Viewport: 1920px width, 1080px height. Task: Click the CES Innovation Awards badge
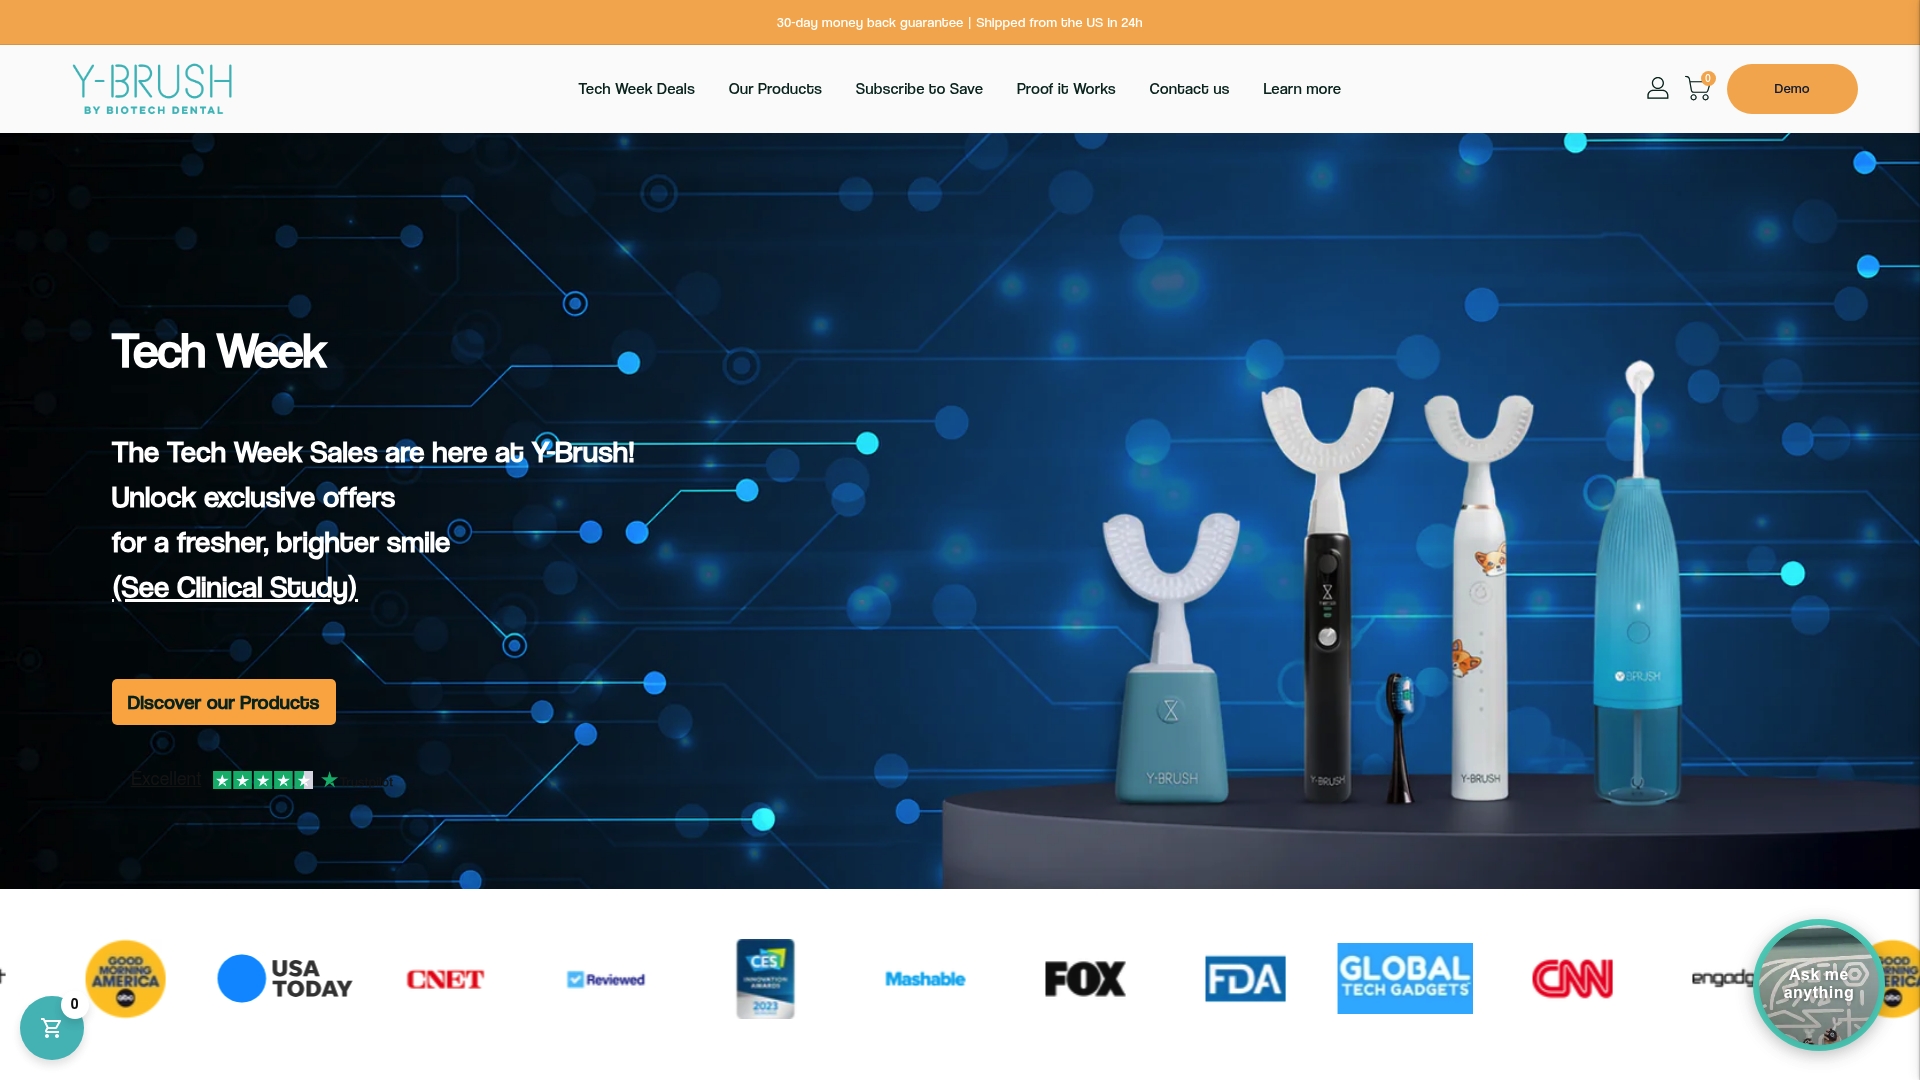(x=765, y=979)
